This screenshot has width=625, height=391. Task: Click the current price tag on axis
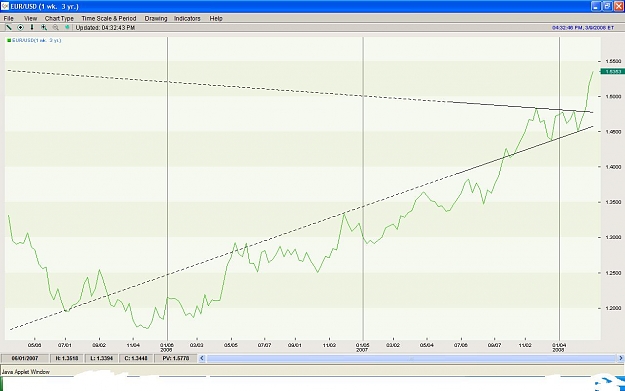point(613,71)
